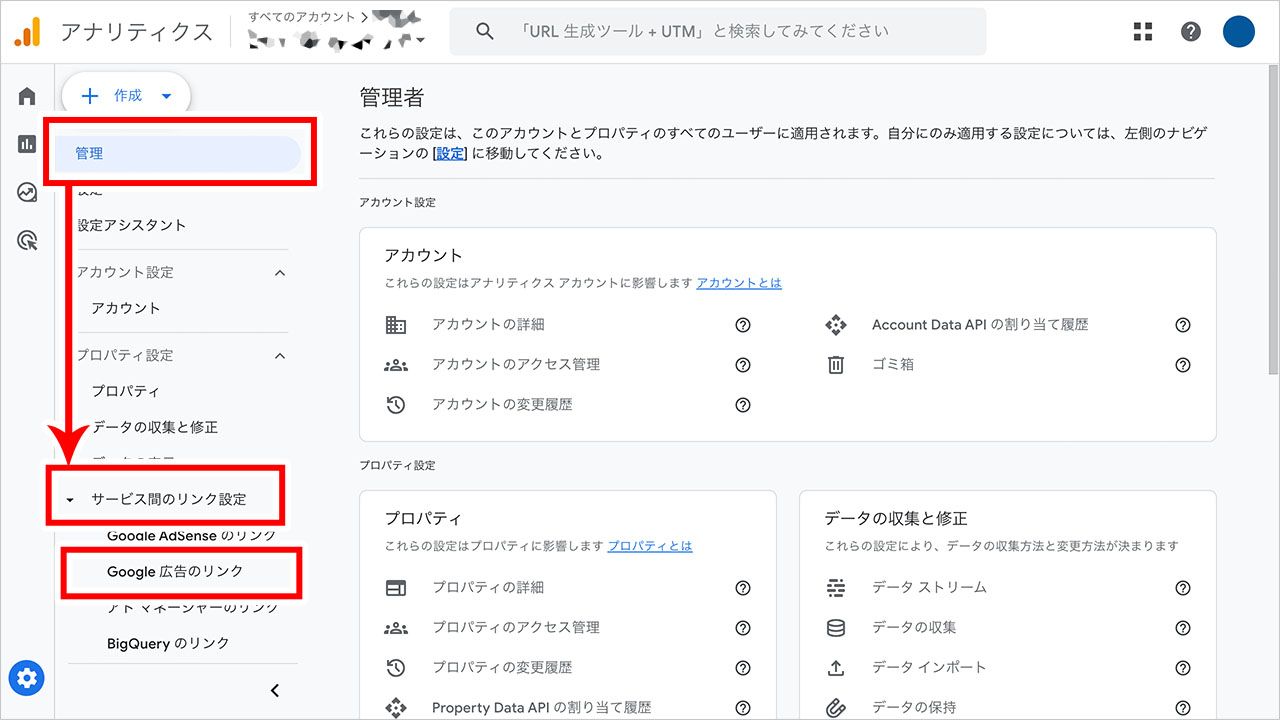Viewport: 1280px width, 720px height.
Task: Click the Help question-mark icon in the top bar
Action: point(1190,31)
